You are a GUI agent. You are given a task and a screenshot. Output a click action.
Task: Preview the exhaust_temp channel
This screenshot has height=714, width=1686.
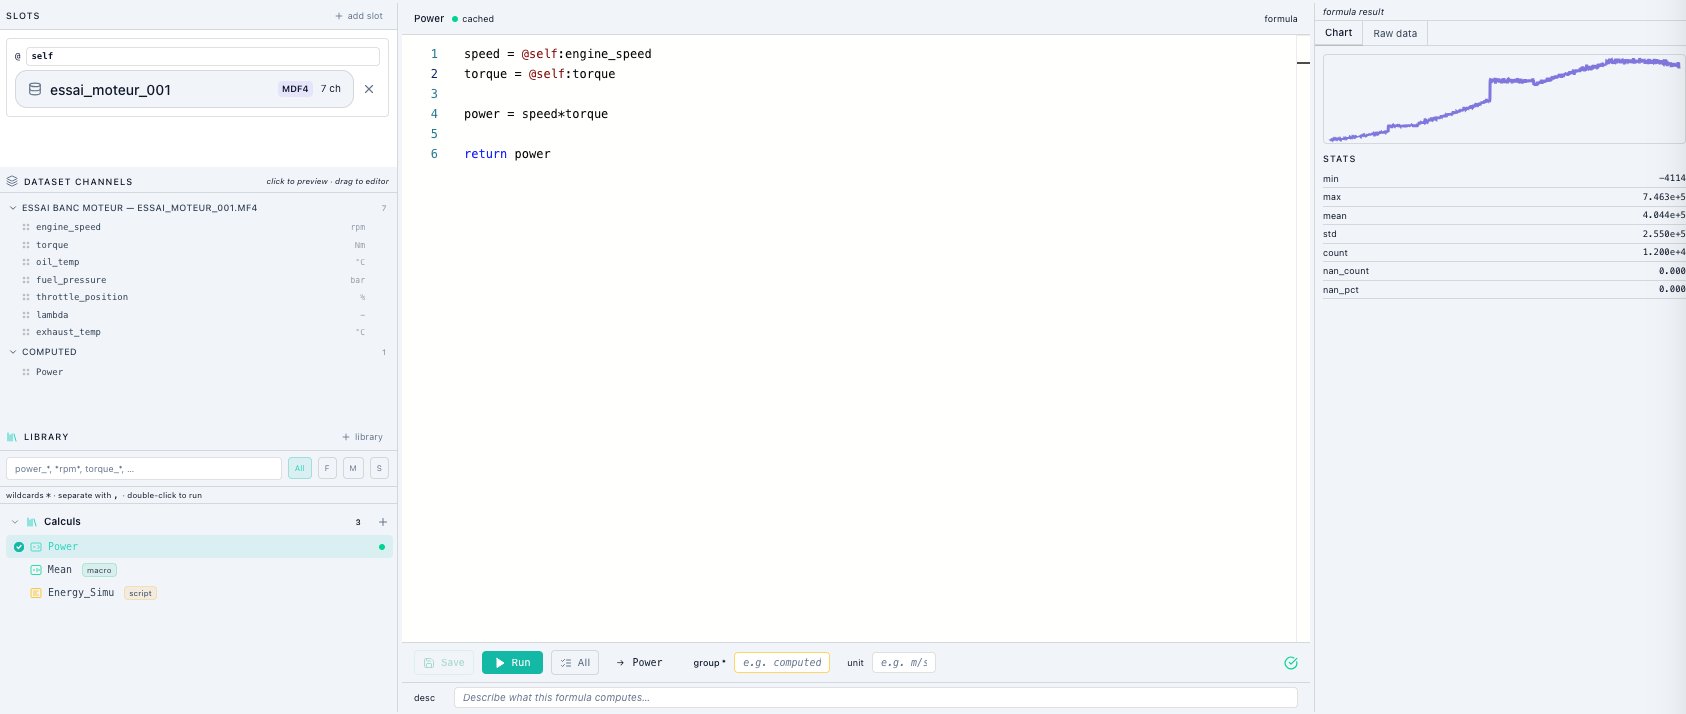click(68, 332)
